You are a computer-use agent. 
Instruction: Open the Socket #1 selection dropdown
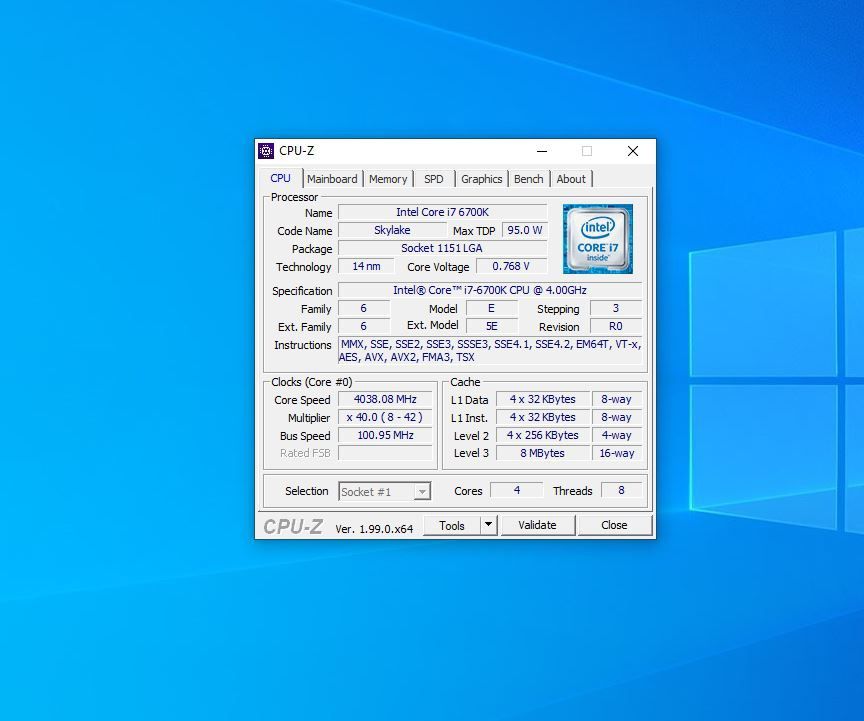tap(385, 491)
